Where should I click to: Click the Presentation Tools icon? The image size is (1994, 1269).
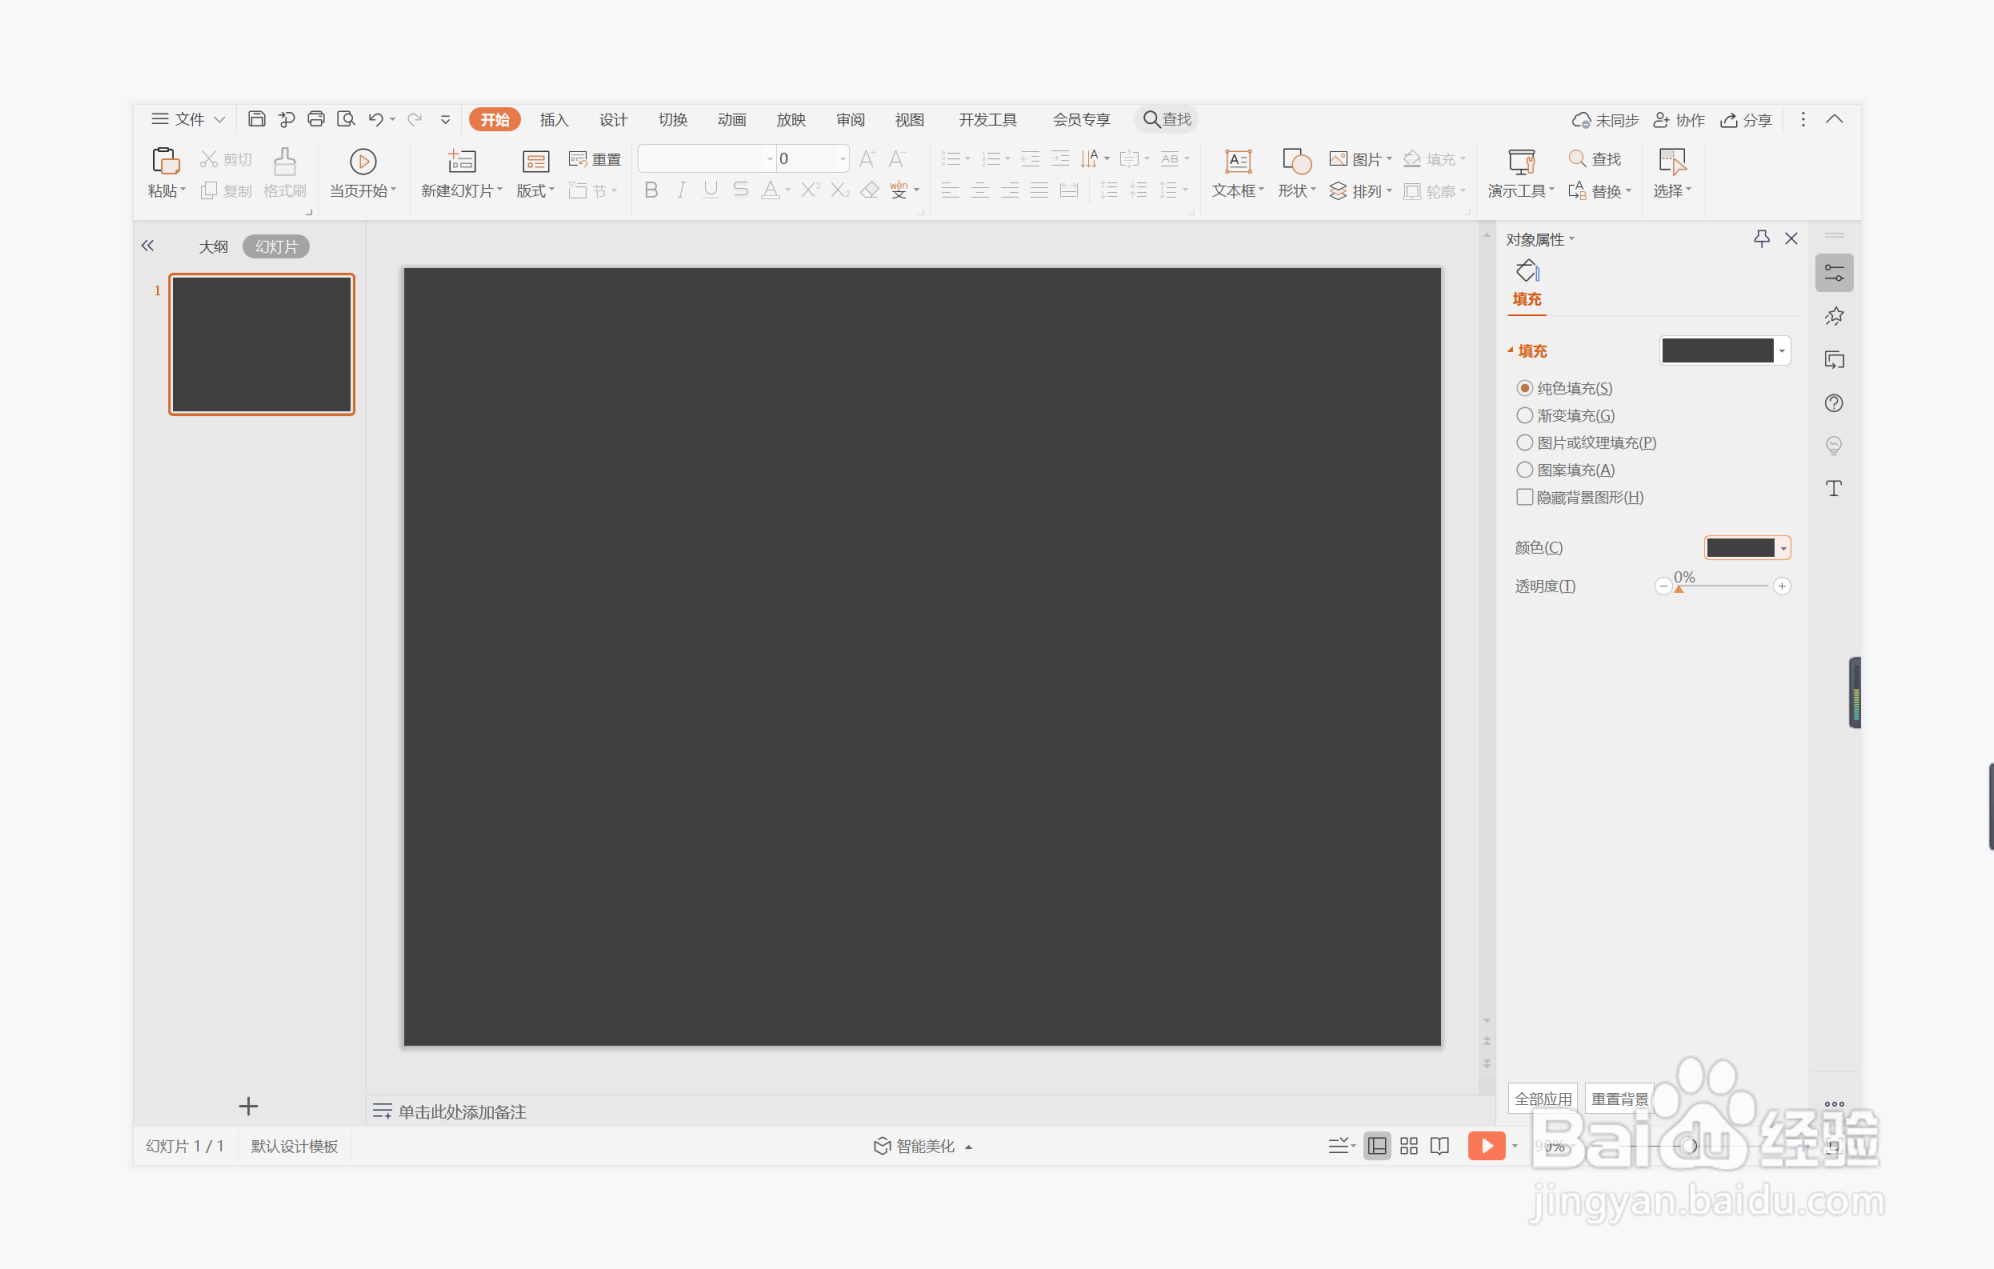point(1521,161)
